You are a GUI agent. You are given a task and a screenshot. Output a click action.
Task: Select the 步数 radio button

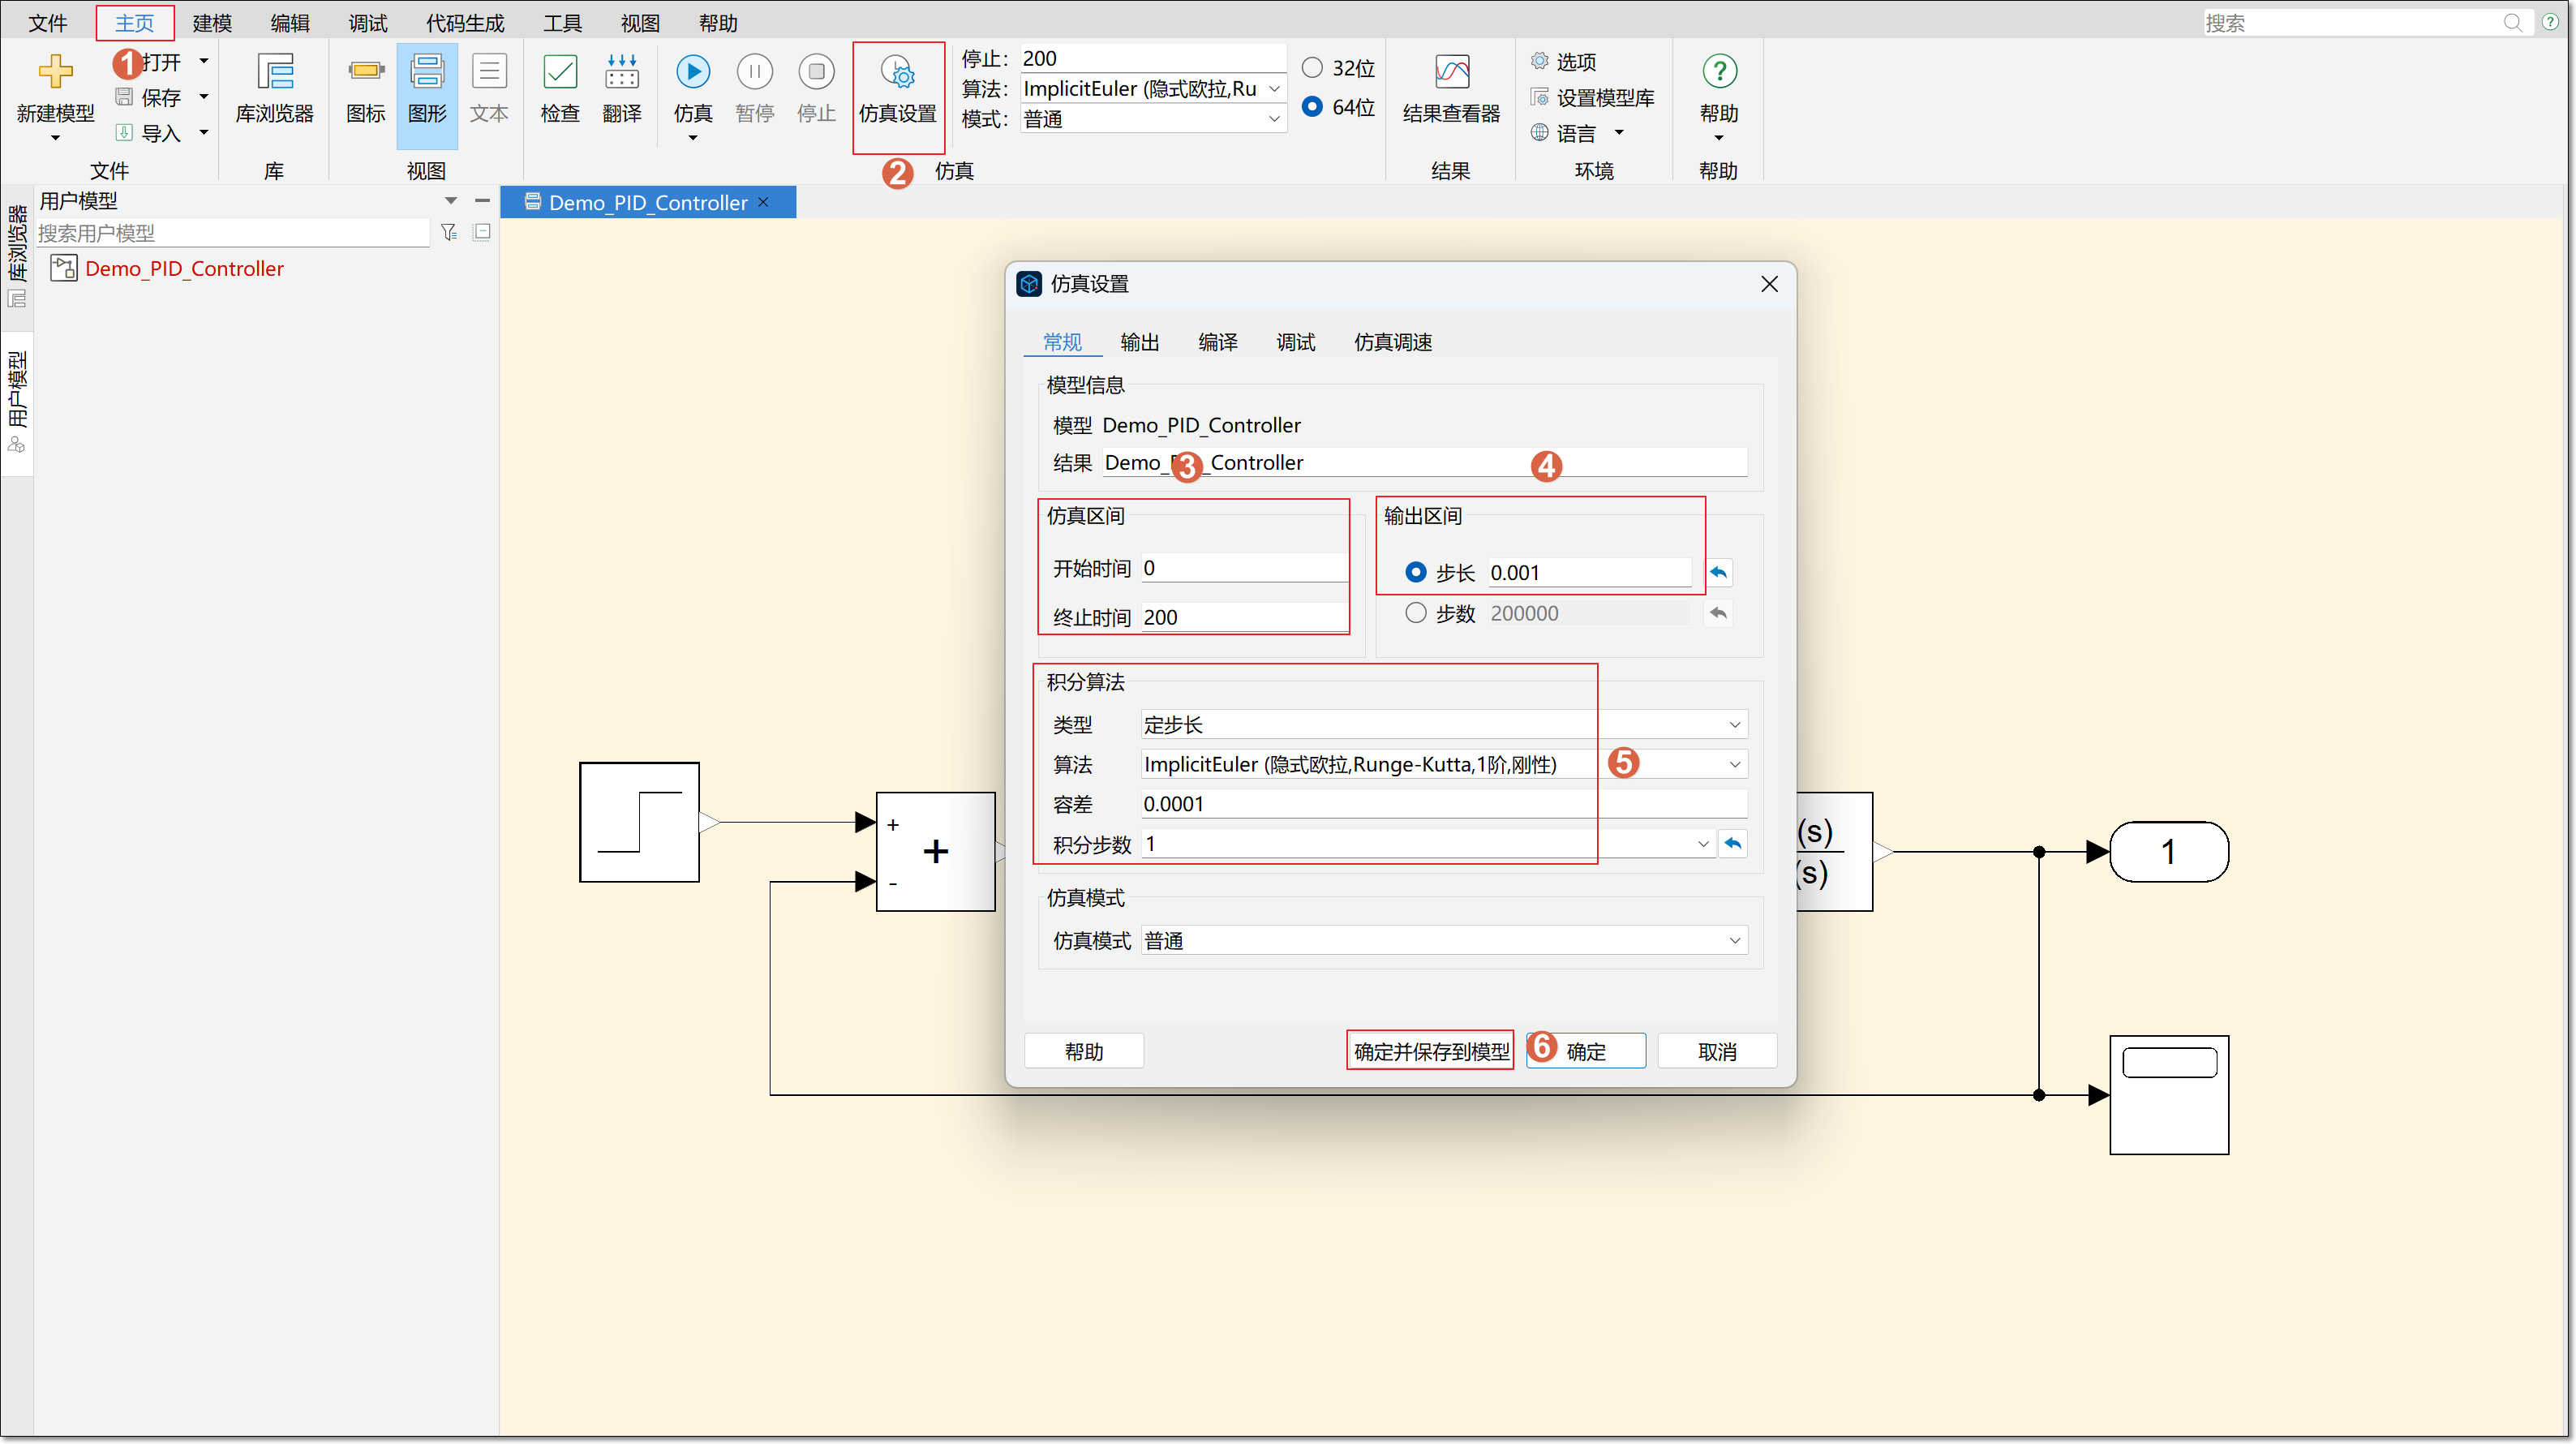coord(1415,613)
